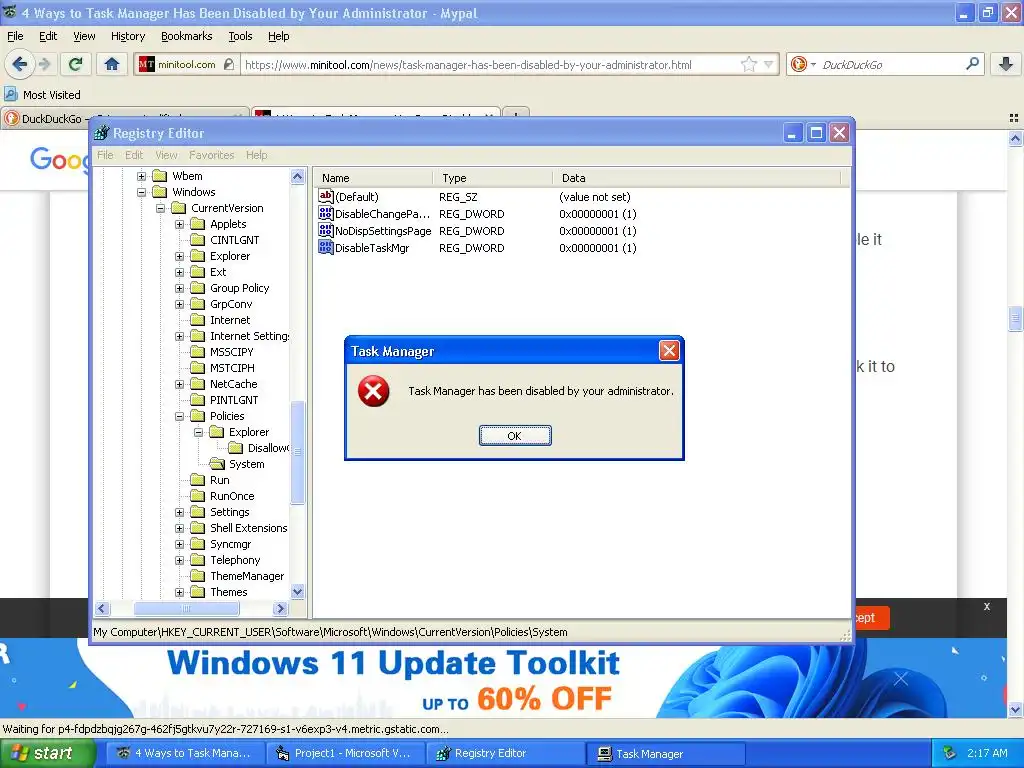The image size is (1024, 768).
Task: Click the tree vertical scrollbar thumb
Action: [297, 452]
